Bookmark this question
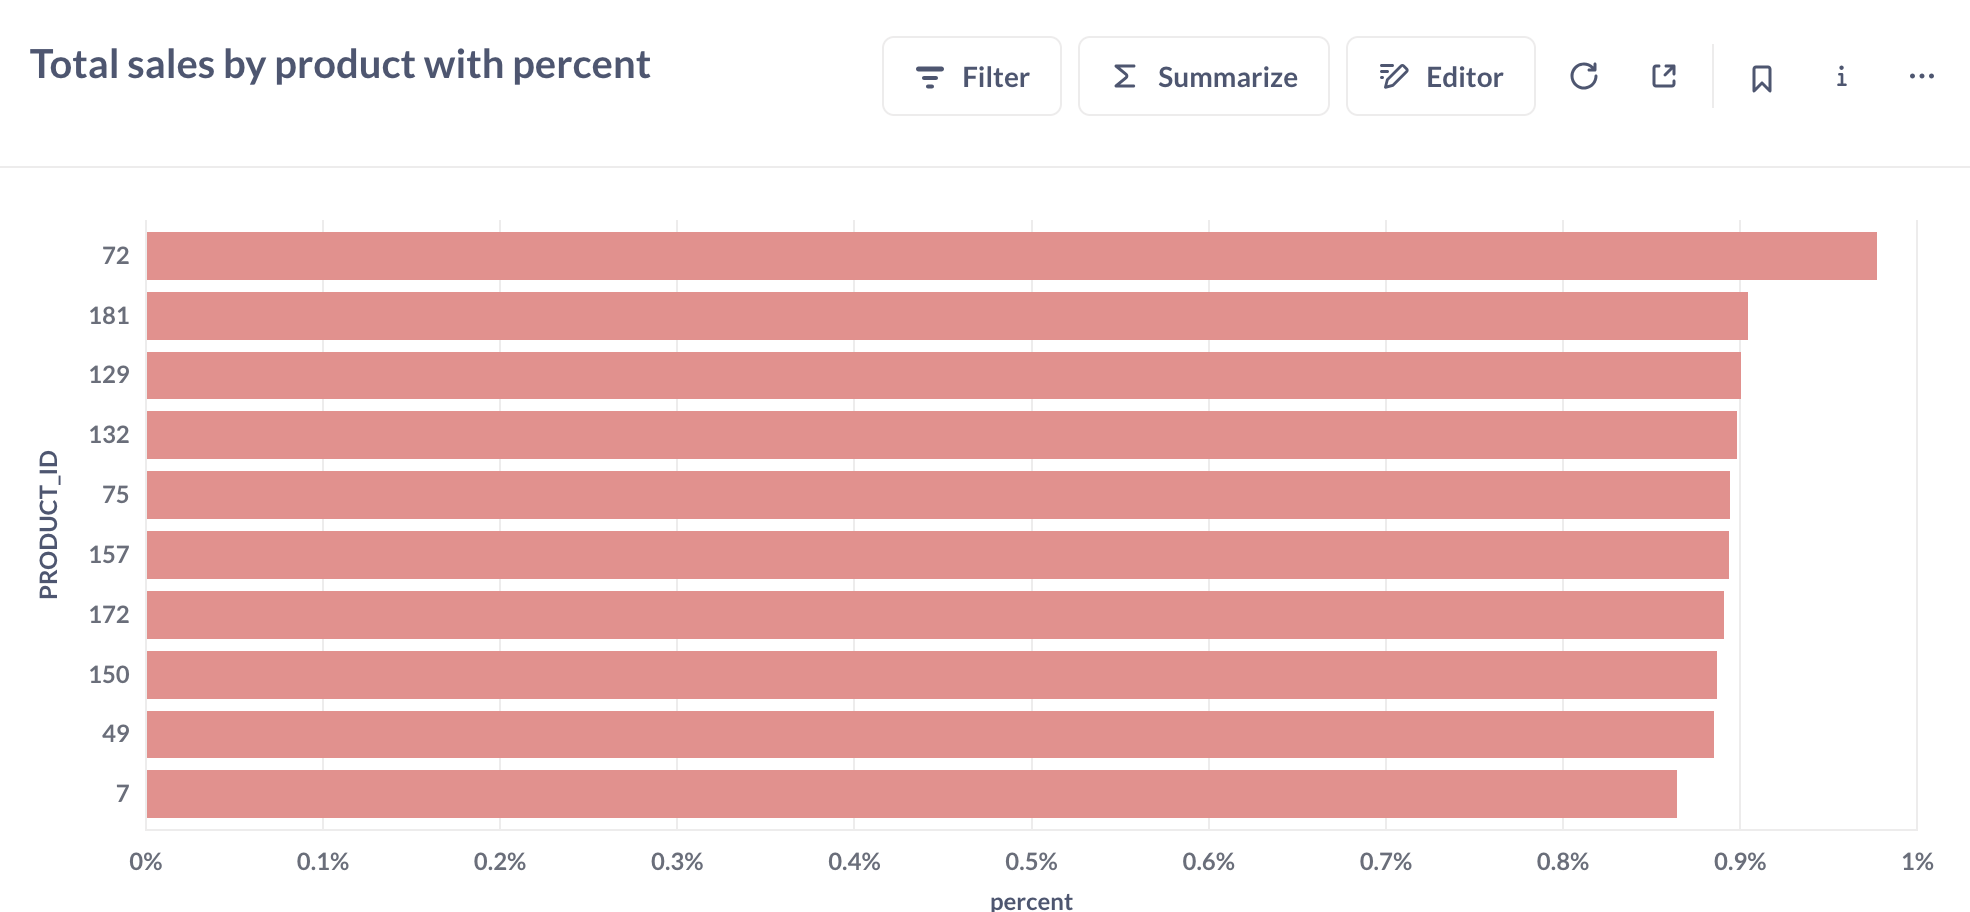The width and height of the screenshot is (1970, 912). [x=1762, y=78]
